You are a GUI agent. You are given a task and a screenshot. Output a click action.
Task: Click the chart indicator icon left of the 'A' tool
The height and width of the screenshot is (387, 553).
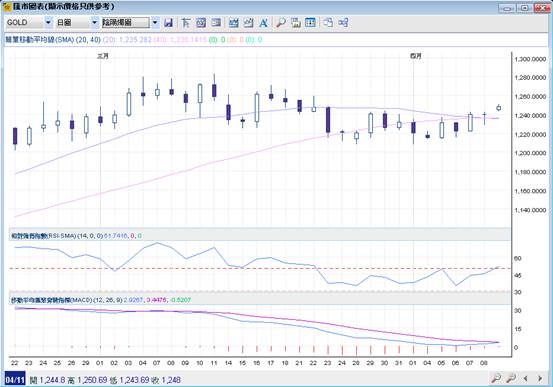click(248, 23)
